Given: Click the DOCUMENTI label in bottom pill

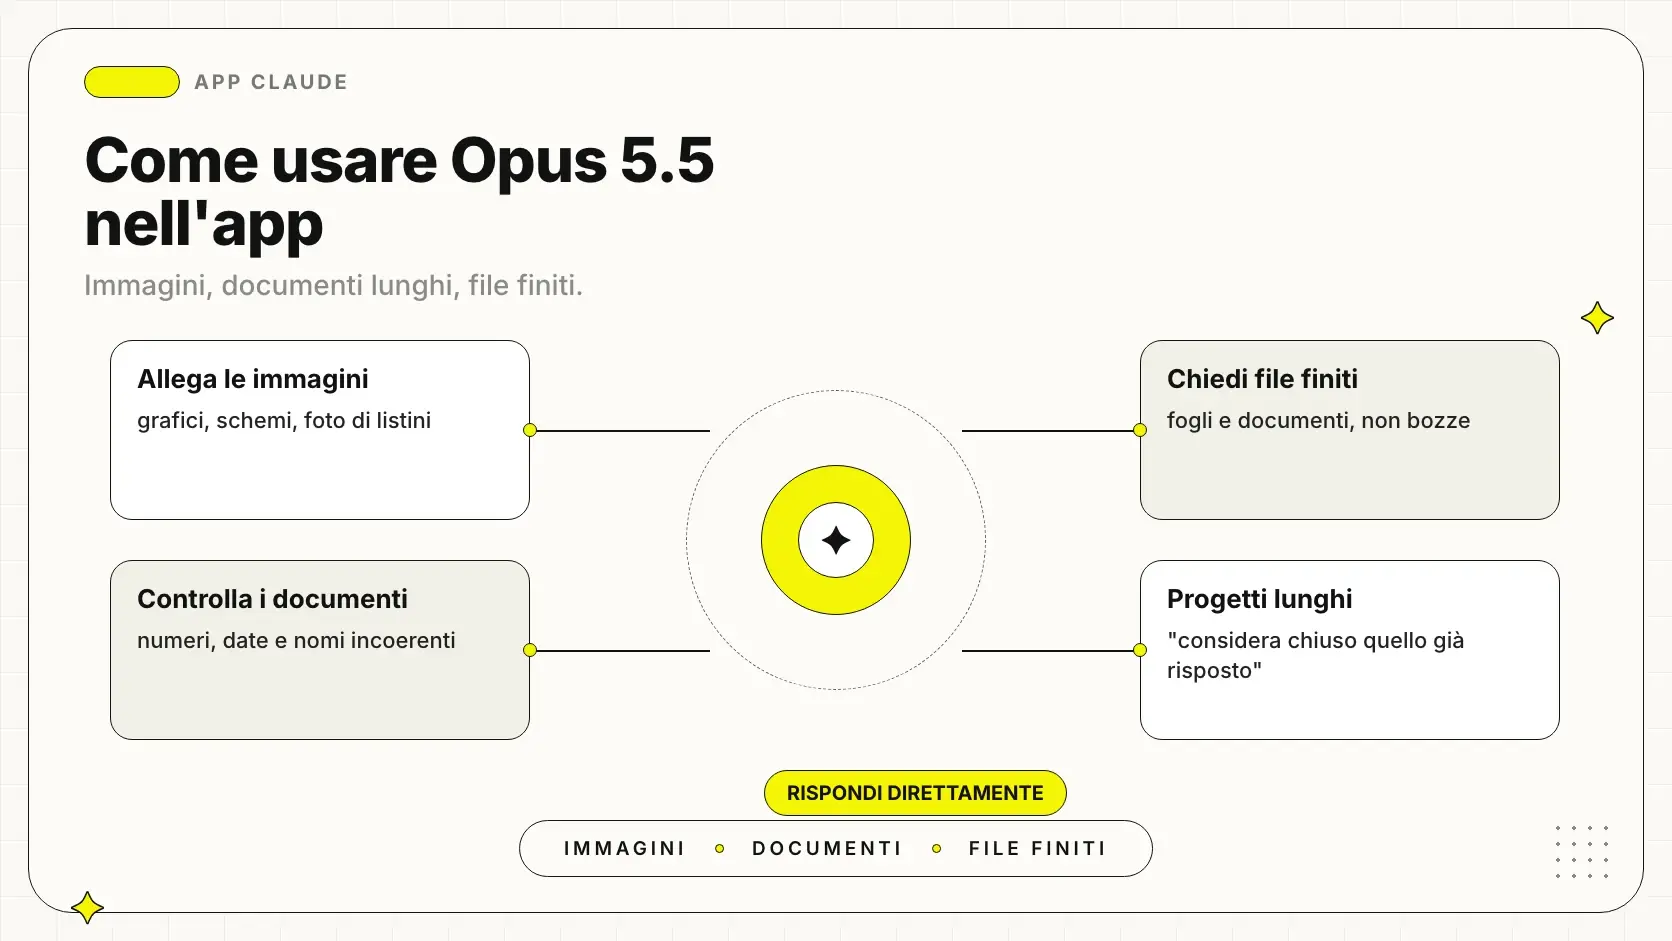Looking at the screenshot, I should (x=827, y=848).
